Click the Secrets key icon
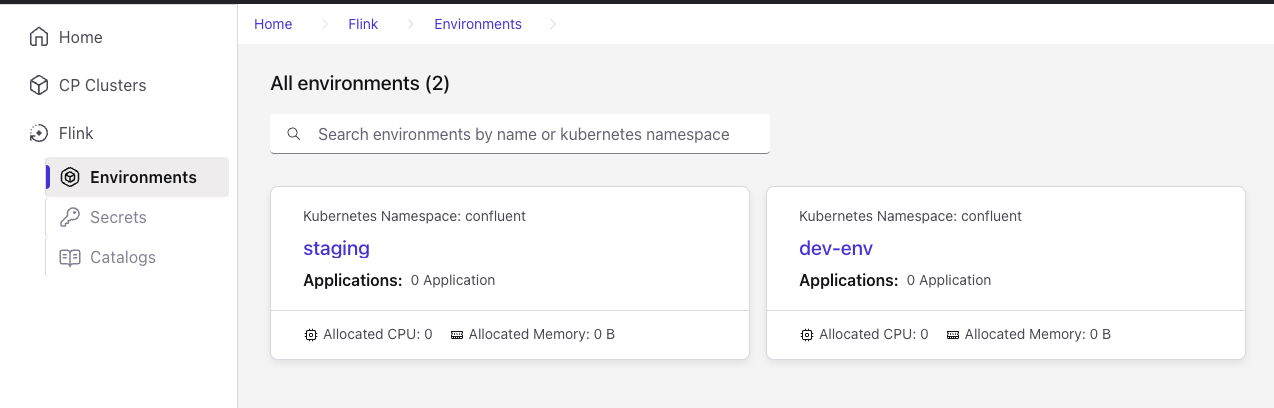The width and height of the screenshot is (1274, 408). tap(70, 217)
